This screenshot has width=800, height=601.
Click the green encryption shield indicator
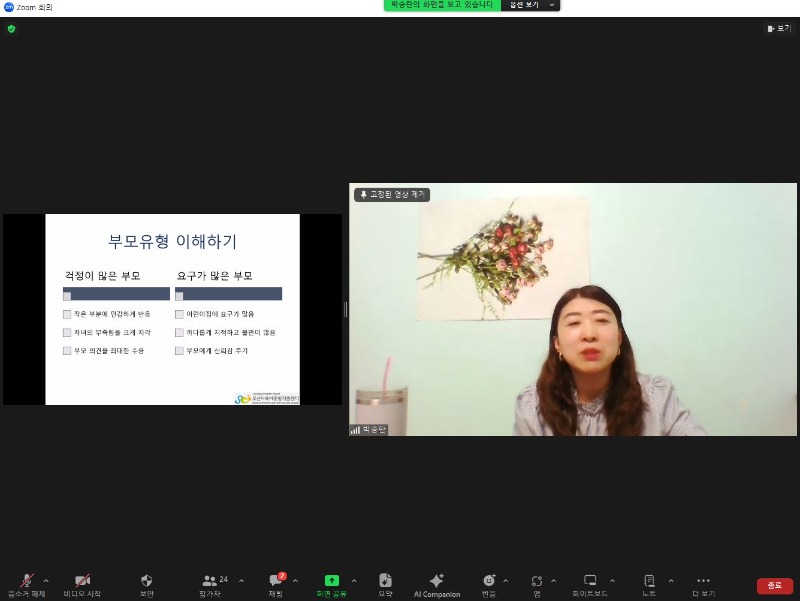[x=11, y=29]
